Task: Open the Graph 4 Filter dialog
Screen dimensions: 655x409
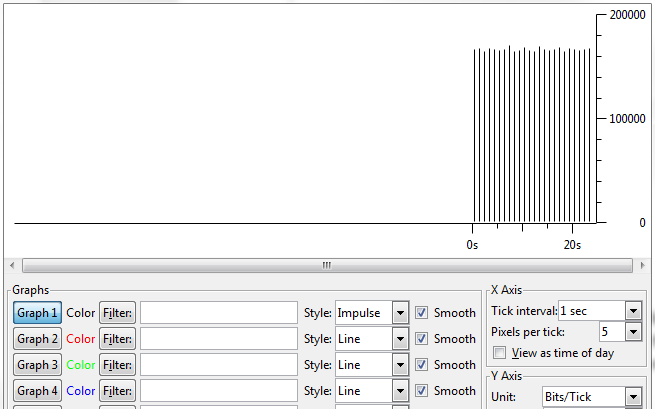Action: click(x=117, y=390)
